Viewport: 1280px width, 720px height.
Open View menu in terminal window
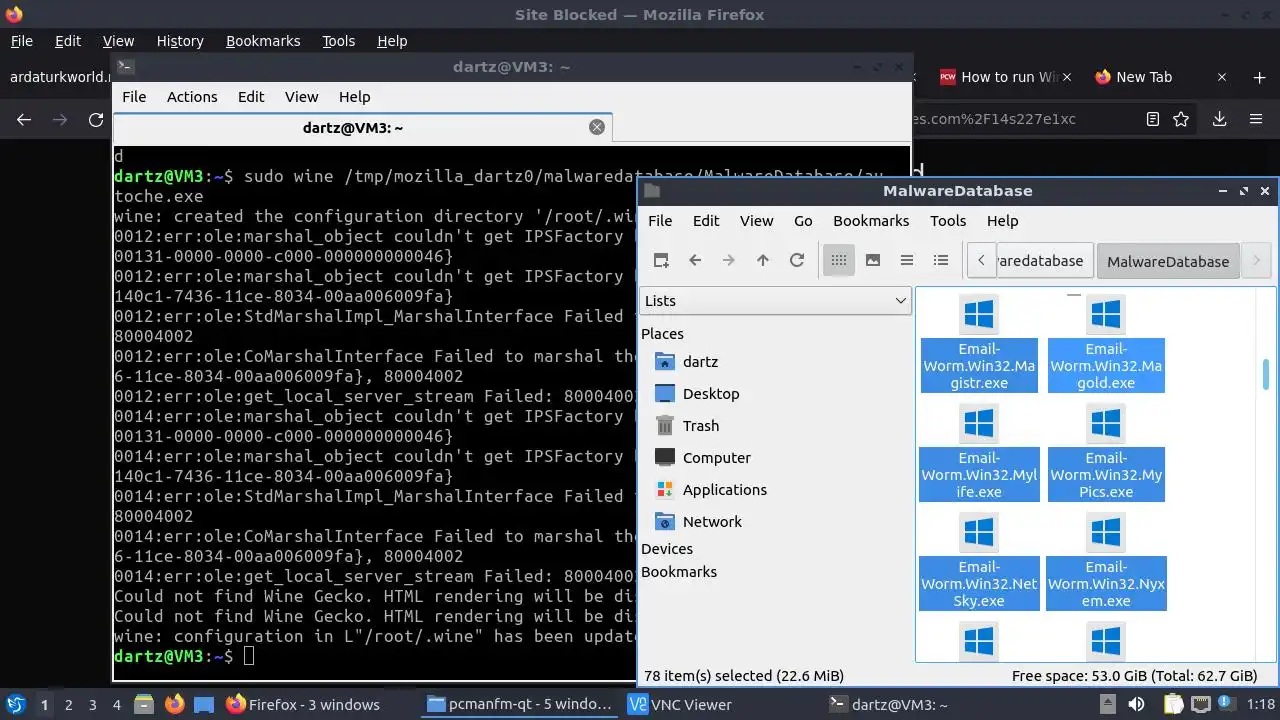pos(301,97)
